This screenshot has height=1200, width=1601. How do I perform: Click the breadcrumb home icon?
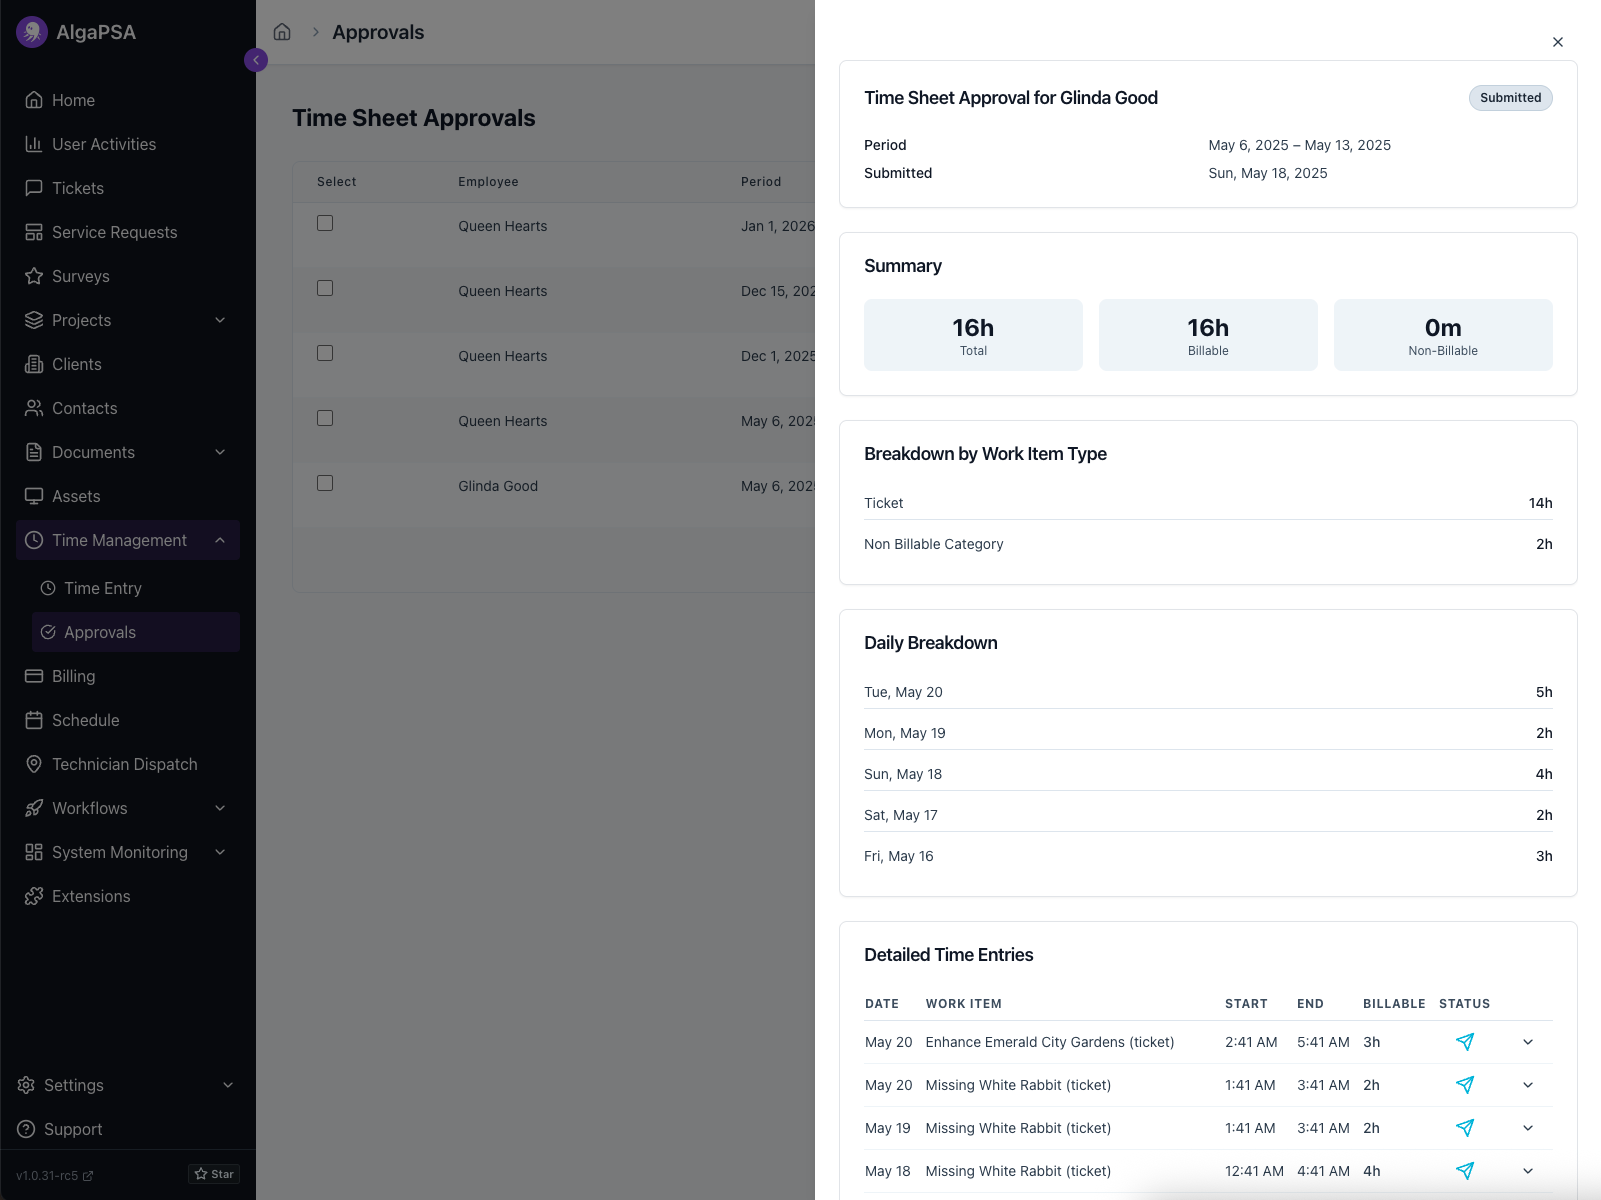282,32
